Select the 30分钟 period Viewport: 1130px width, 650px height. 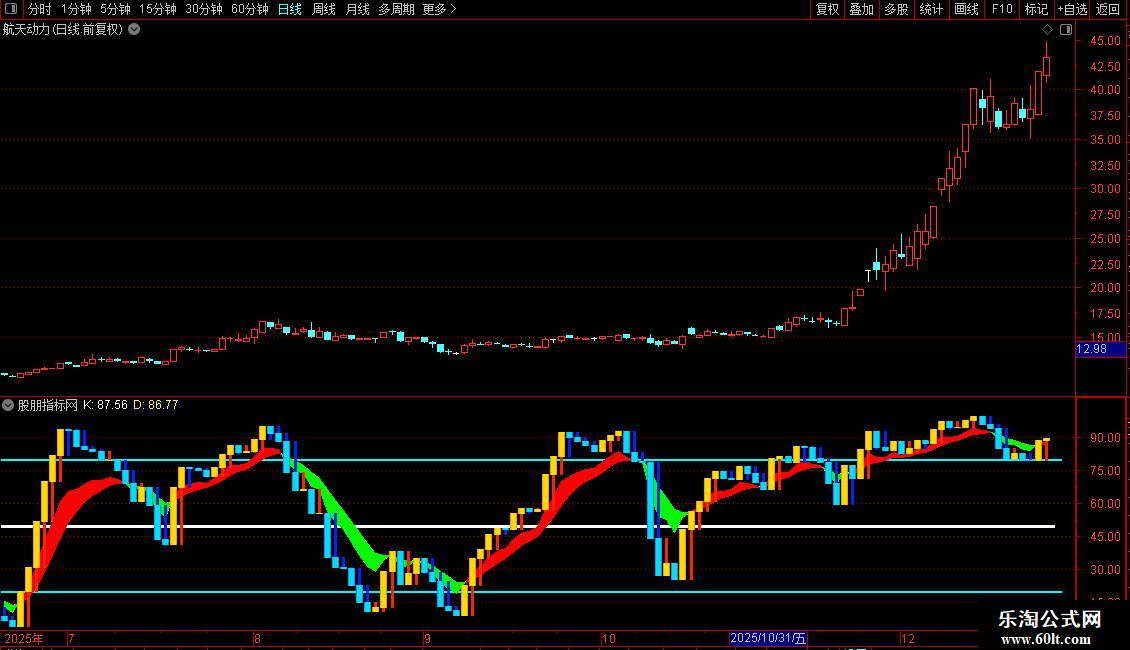[x=203, y=9]
